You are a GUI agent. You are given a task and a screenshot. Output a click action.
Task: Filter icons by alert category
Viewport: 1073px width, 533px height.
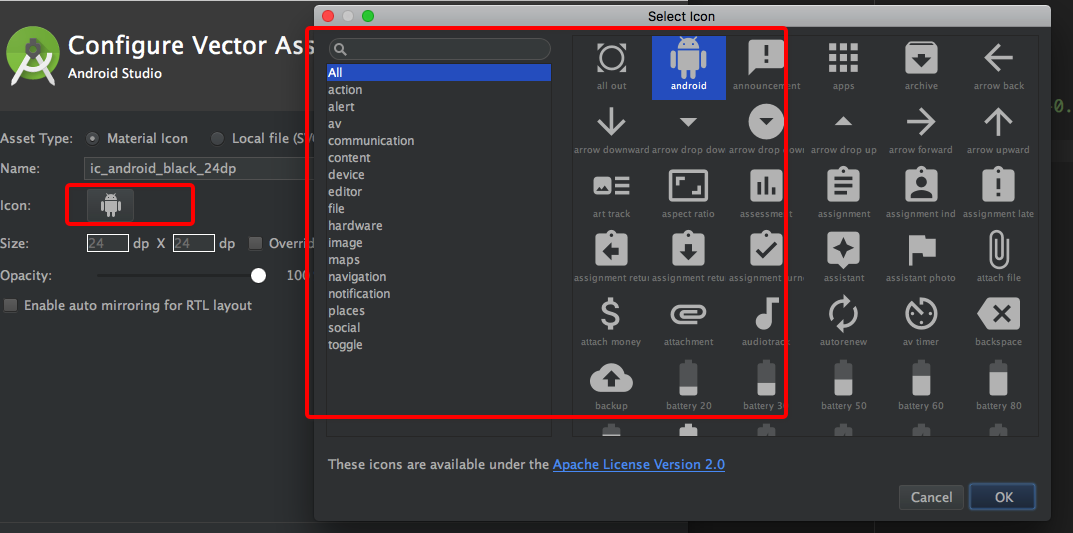(x=439, y=107)
